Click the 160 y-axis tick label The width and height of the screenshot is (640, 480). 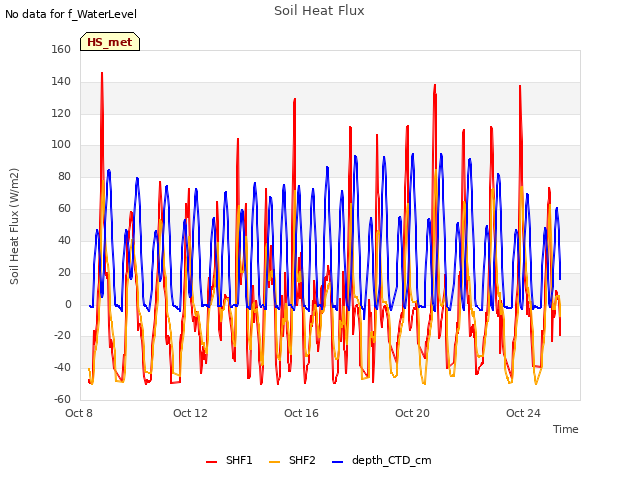click(61, 49)
